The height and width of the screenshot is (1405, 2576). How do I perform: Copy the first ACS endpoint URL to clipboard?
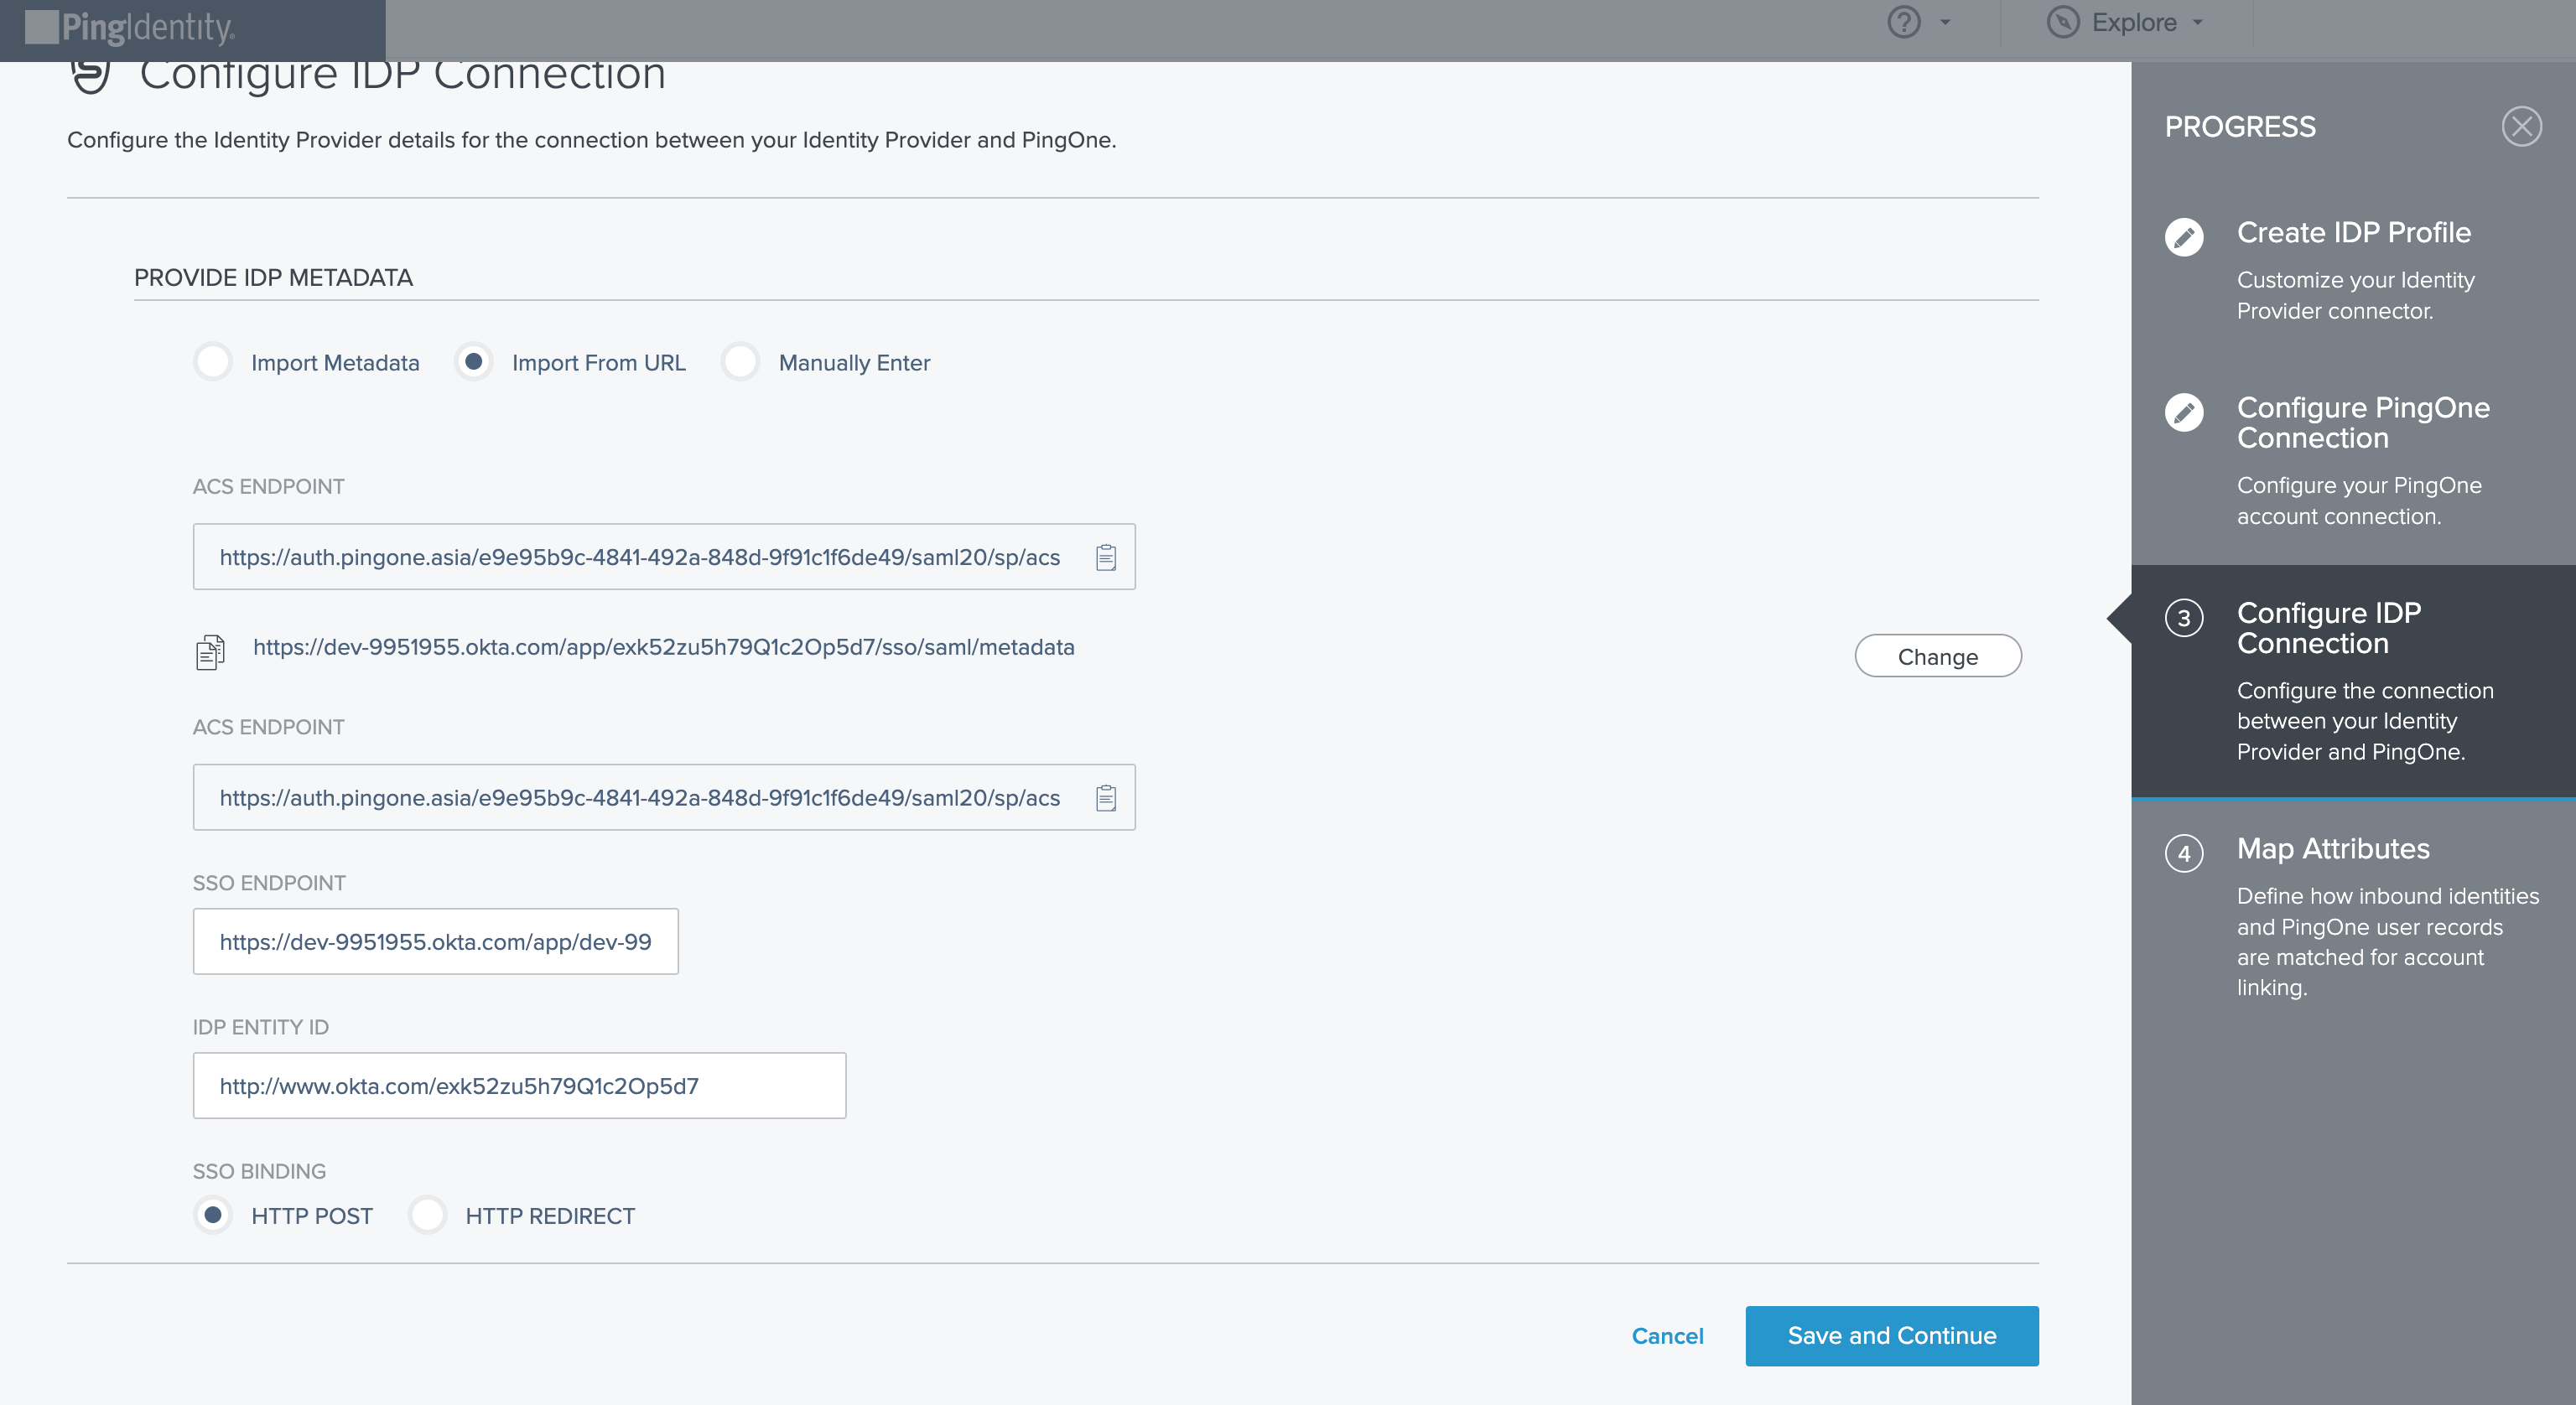[1107, 557]
